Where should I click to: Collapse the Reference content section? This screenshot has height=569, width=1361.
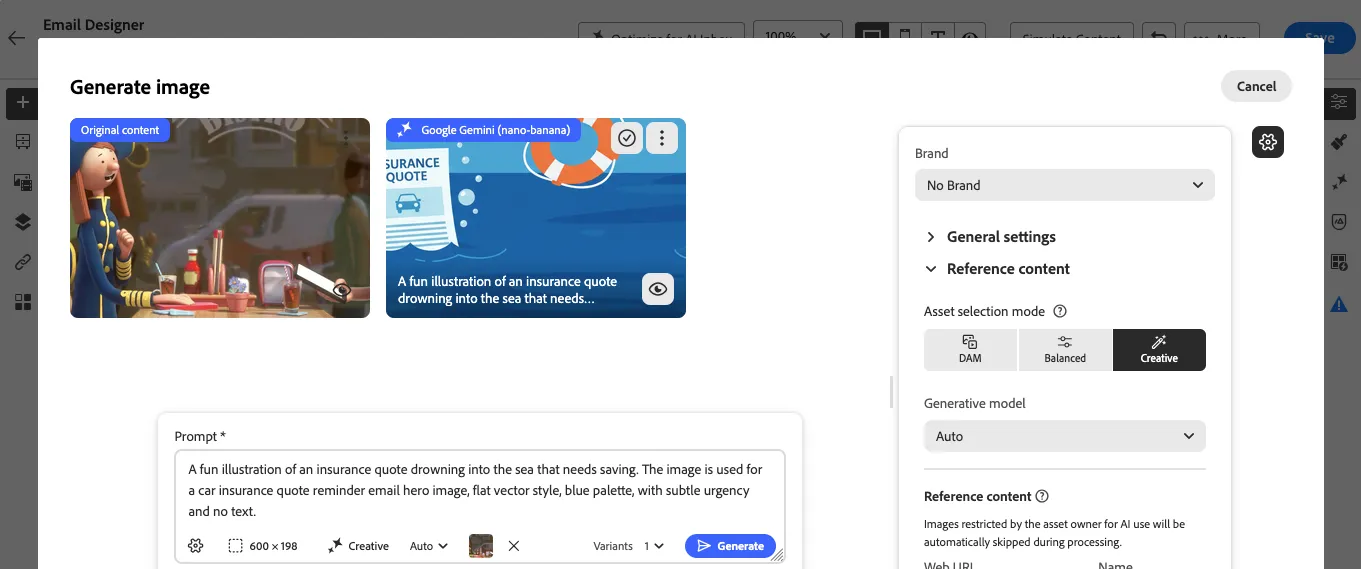pyautogui.click(x=997, y=269)
